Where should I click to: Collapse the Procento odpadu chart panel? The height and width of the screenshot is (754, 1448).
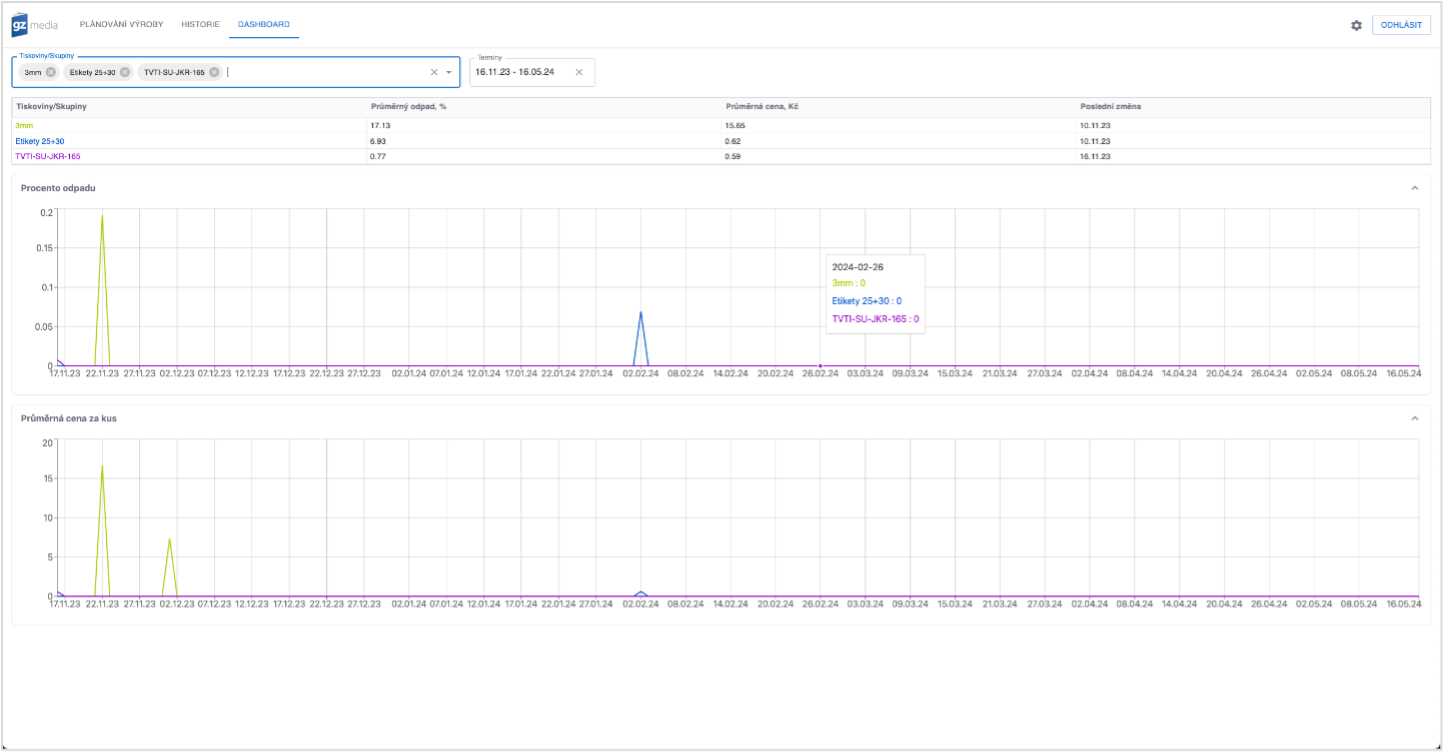1414,188
